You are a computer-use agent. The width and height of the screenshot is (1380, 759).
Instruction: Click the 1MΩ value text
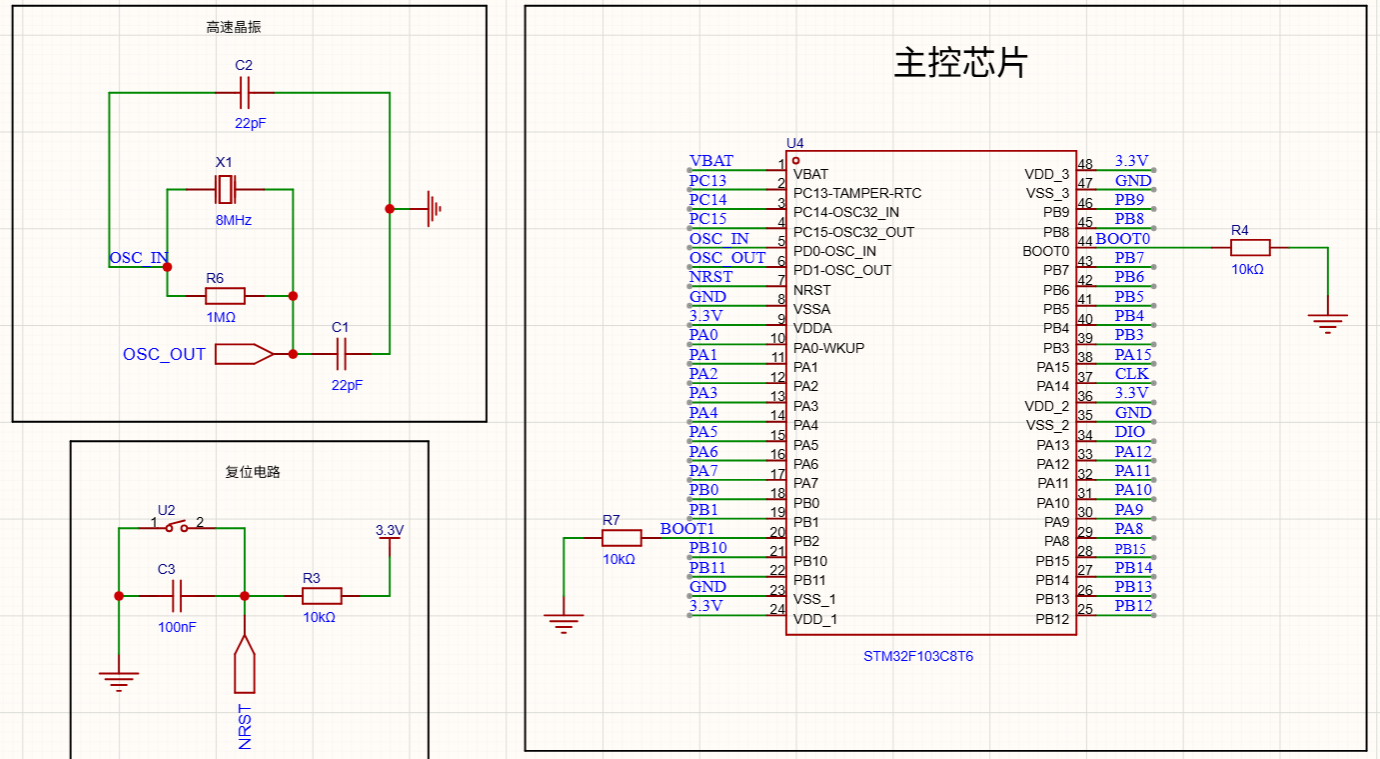(x=220, y=317)
